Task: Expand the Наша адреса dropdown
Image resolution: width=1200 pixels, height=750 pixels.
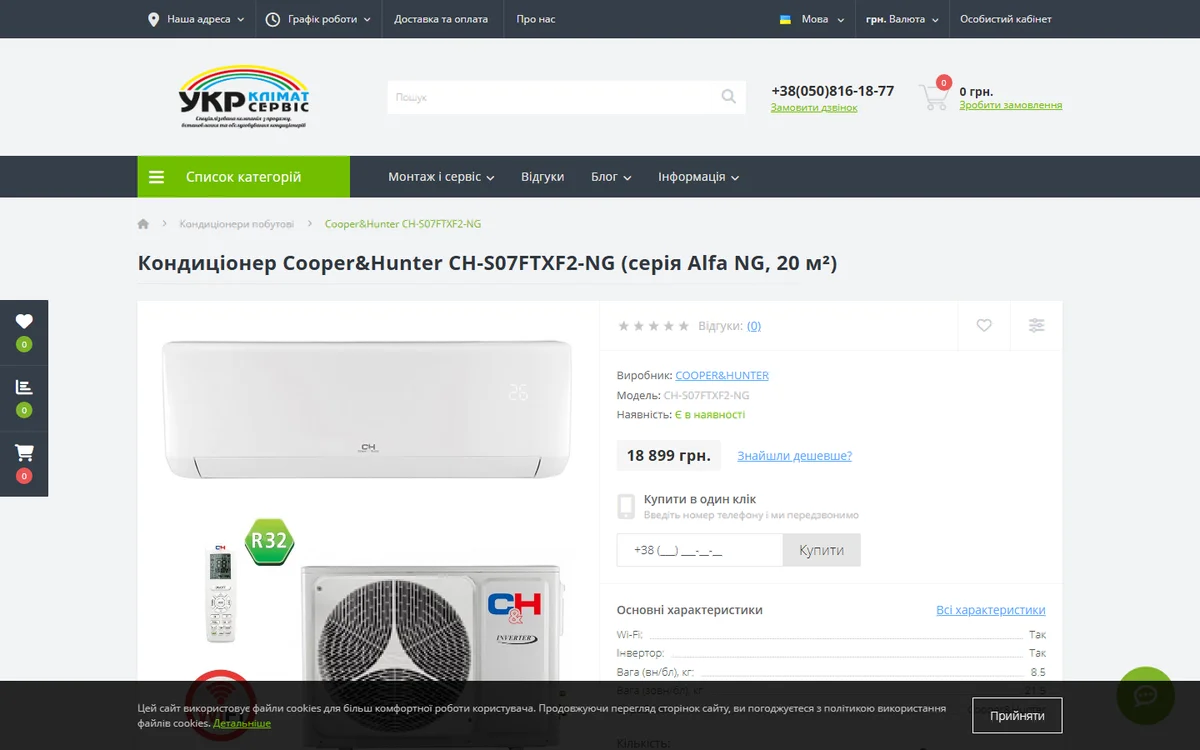Action: 196,19
